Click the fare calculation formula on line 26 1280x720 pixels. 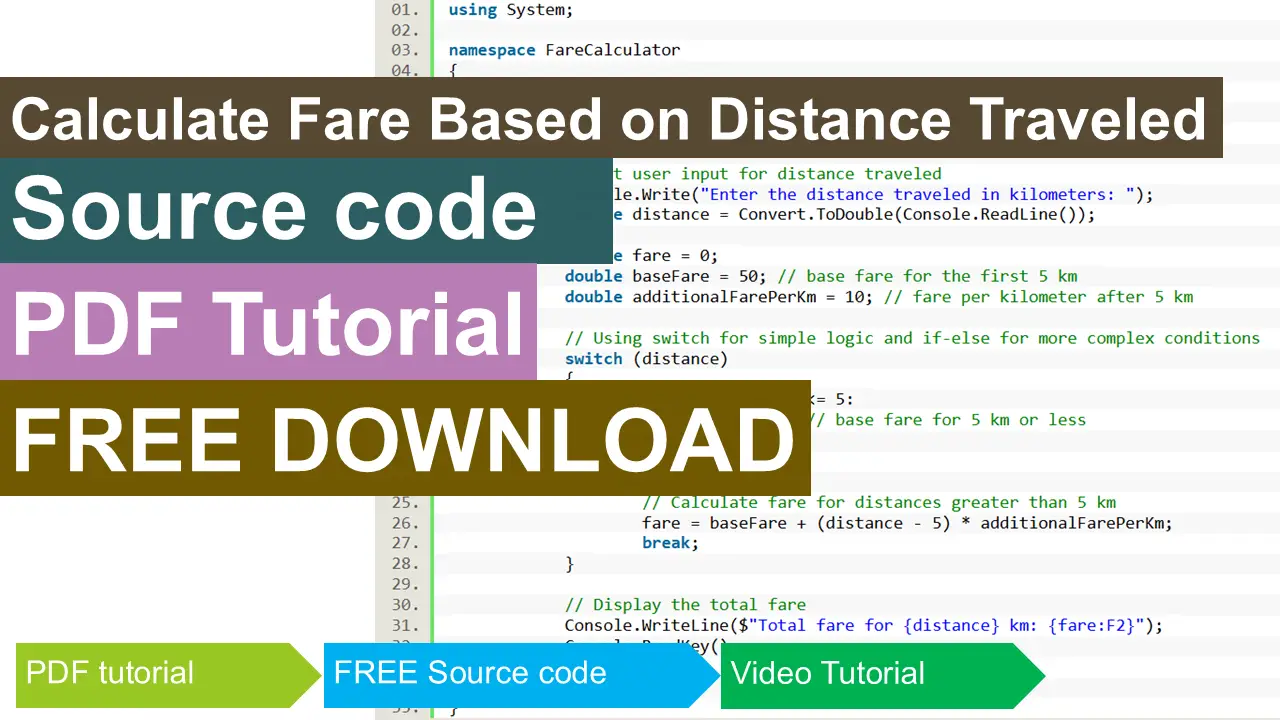(906, 522)
